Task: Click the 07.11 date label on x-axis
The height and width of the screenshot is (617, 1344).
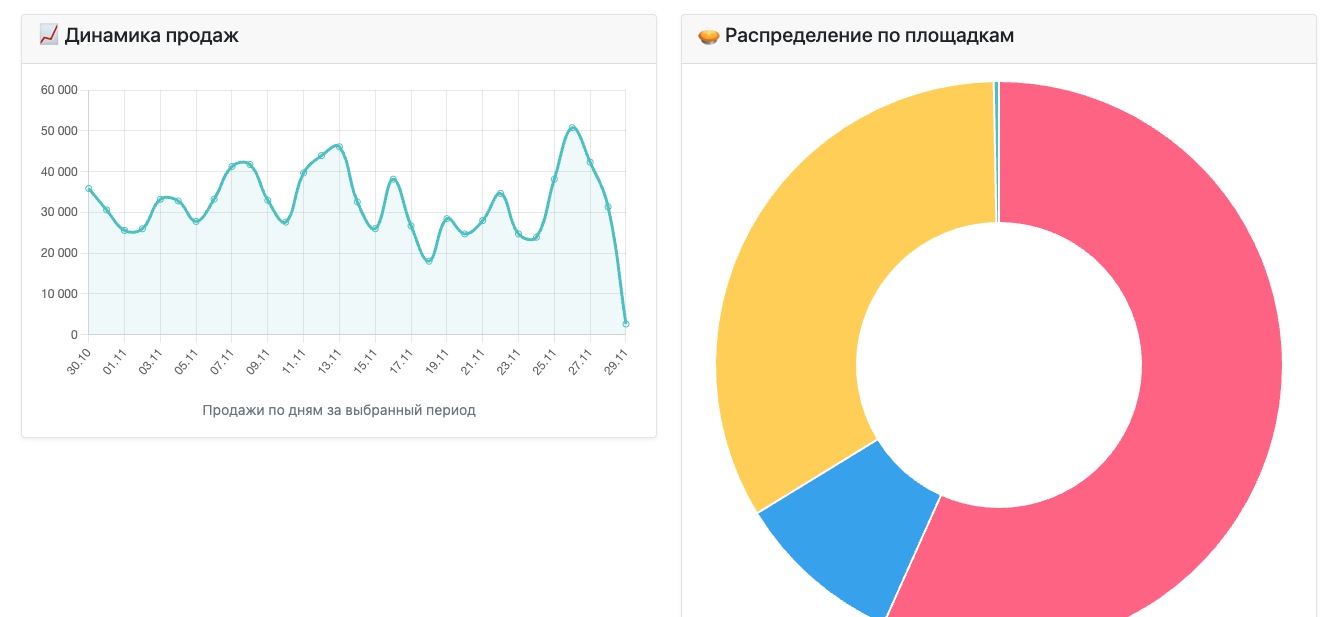Action: pyautogui.click(x=223, y=362)
